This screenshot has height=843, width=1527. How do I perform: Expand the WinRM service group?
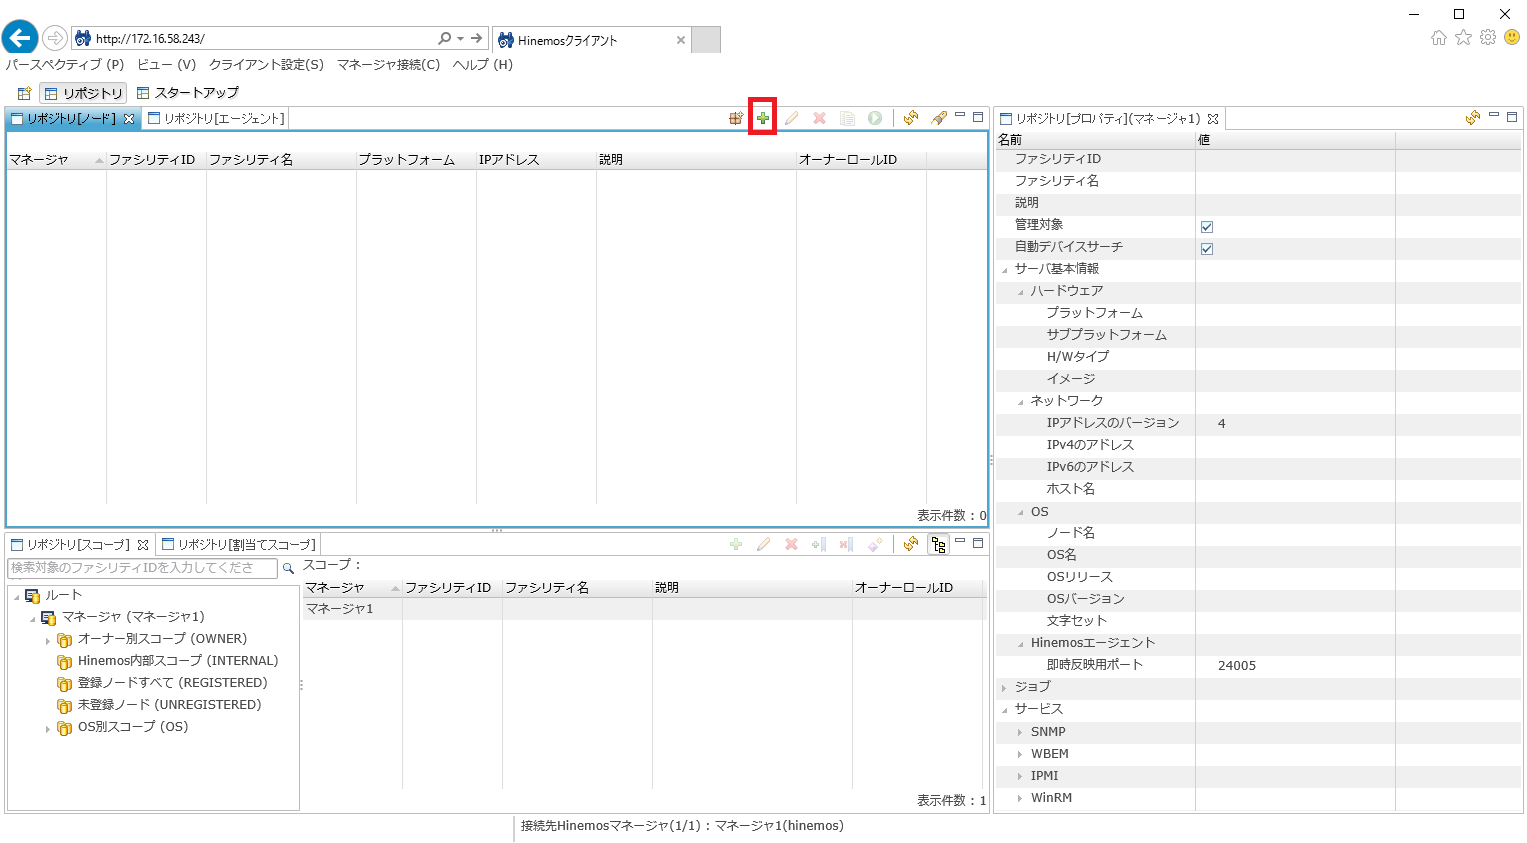(x=1020, y=798)
